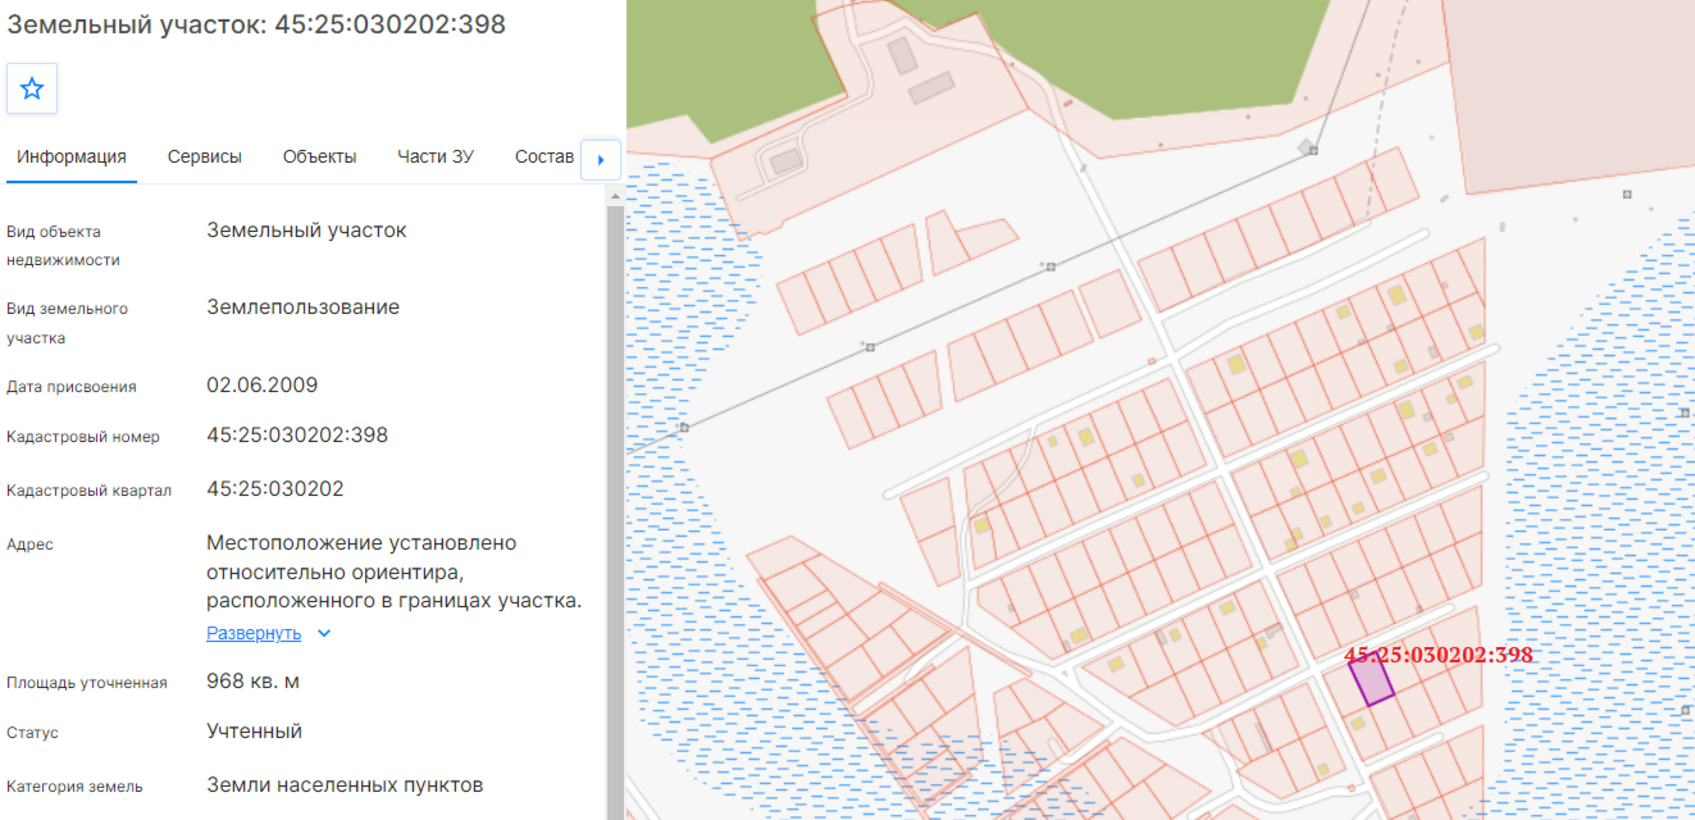
Task: Expand address with chevron next to Развернуть
Action: (324, 633)
